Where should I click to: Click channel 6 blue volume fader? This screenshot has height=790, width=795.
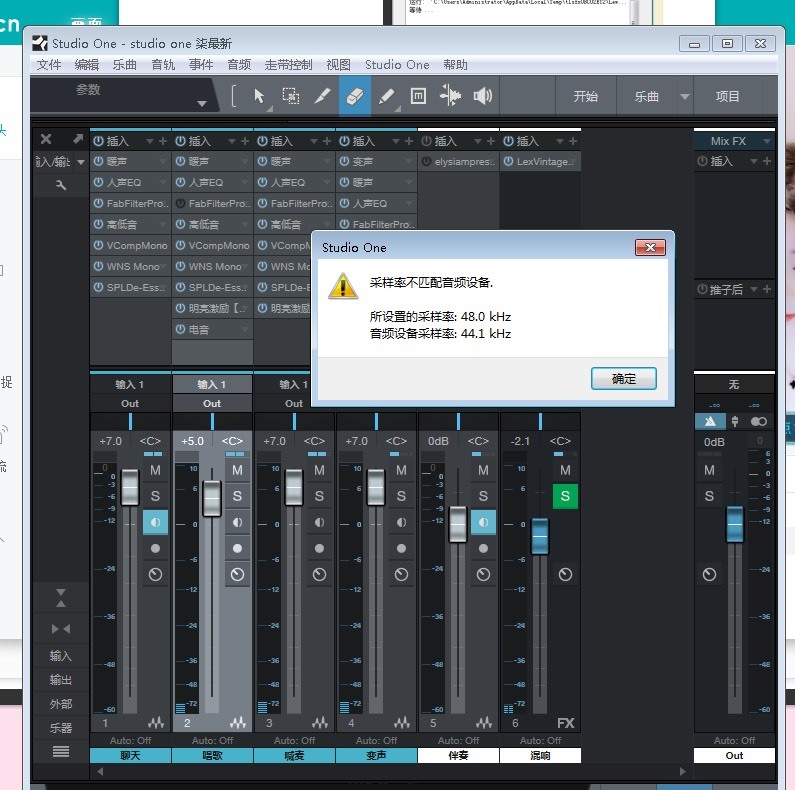click(540, 536)
